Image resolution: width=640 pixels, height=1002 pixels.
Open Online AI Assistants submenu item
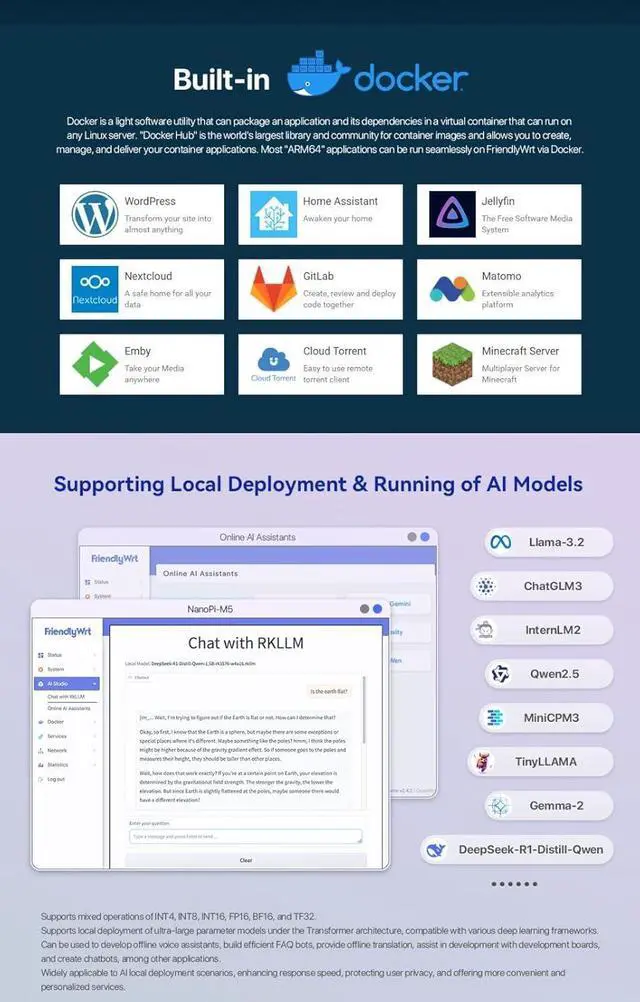[69, 709]
